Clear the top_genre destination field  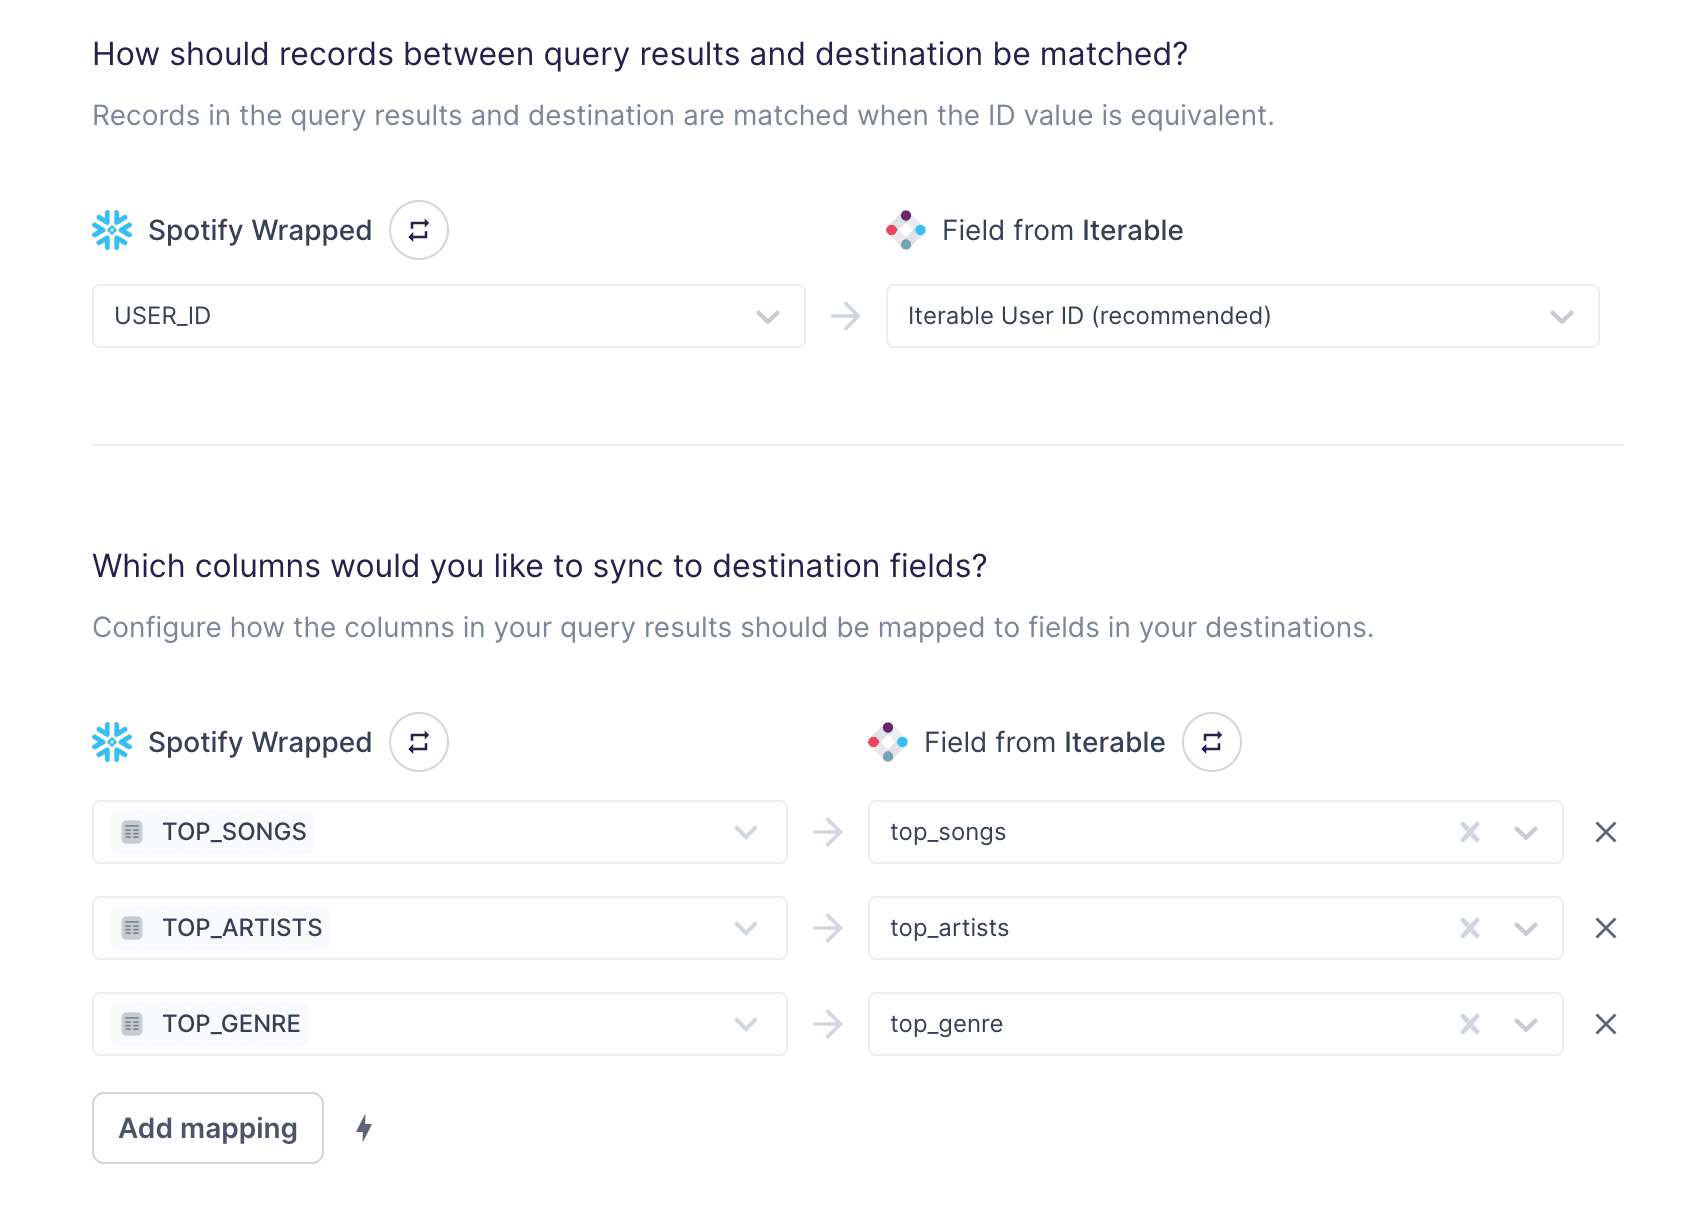(1469, 1024)
